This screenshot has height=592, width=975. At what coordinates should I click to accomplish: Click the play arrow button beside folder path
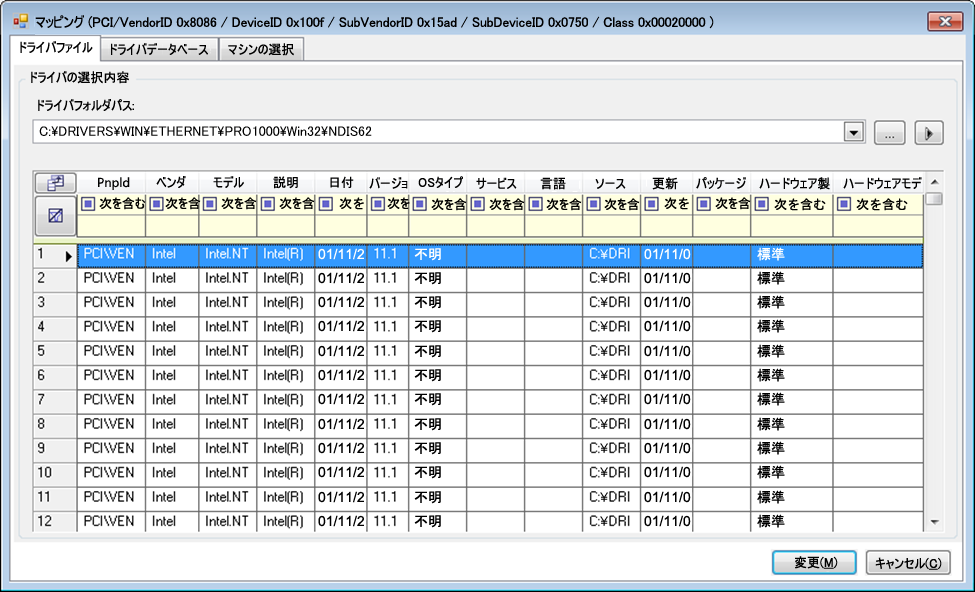point(929,132)
